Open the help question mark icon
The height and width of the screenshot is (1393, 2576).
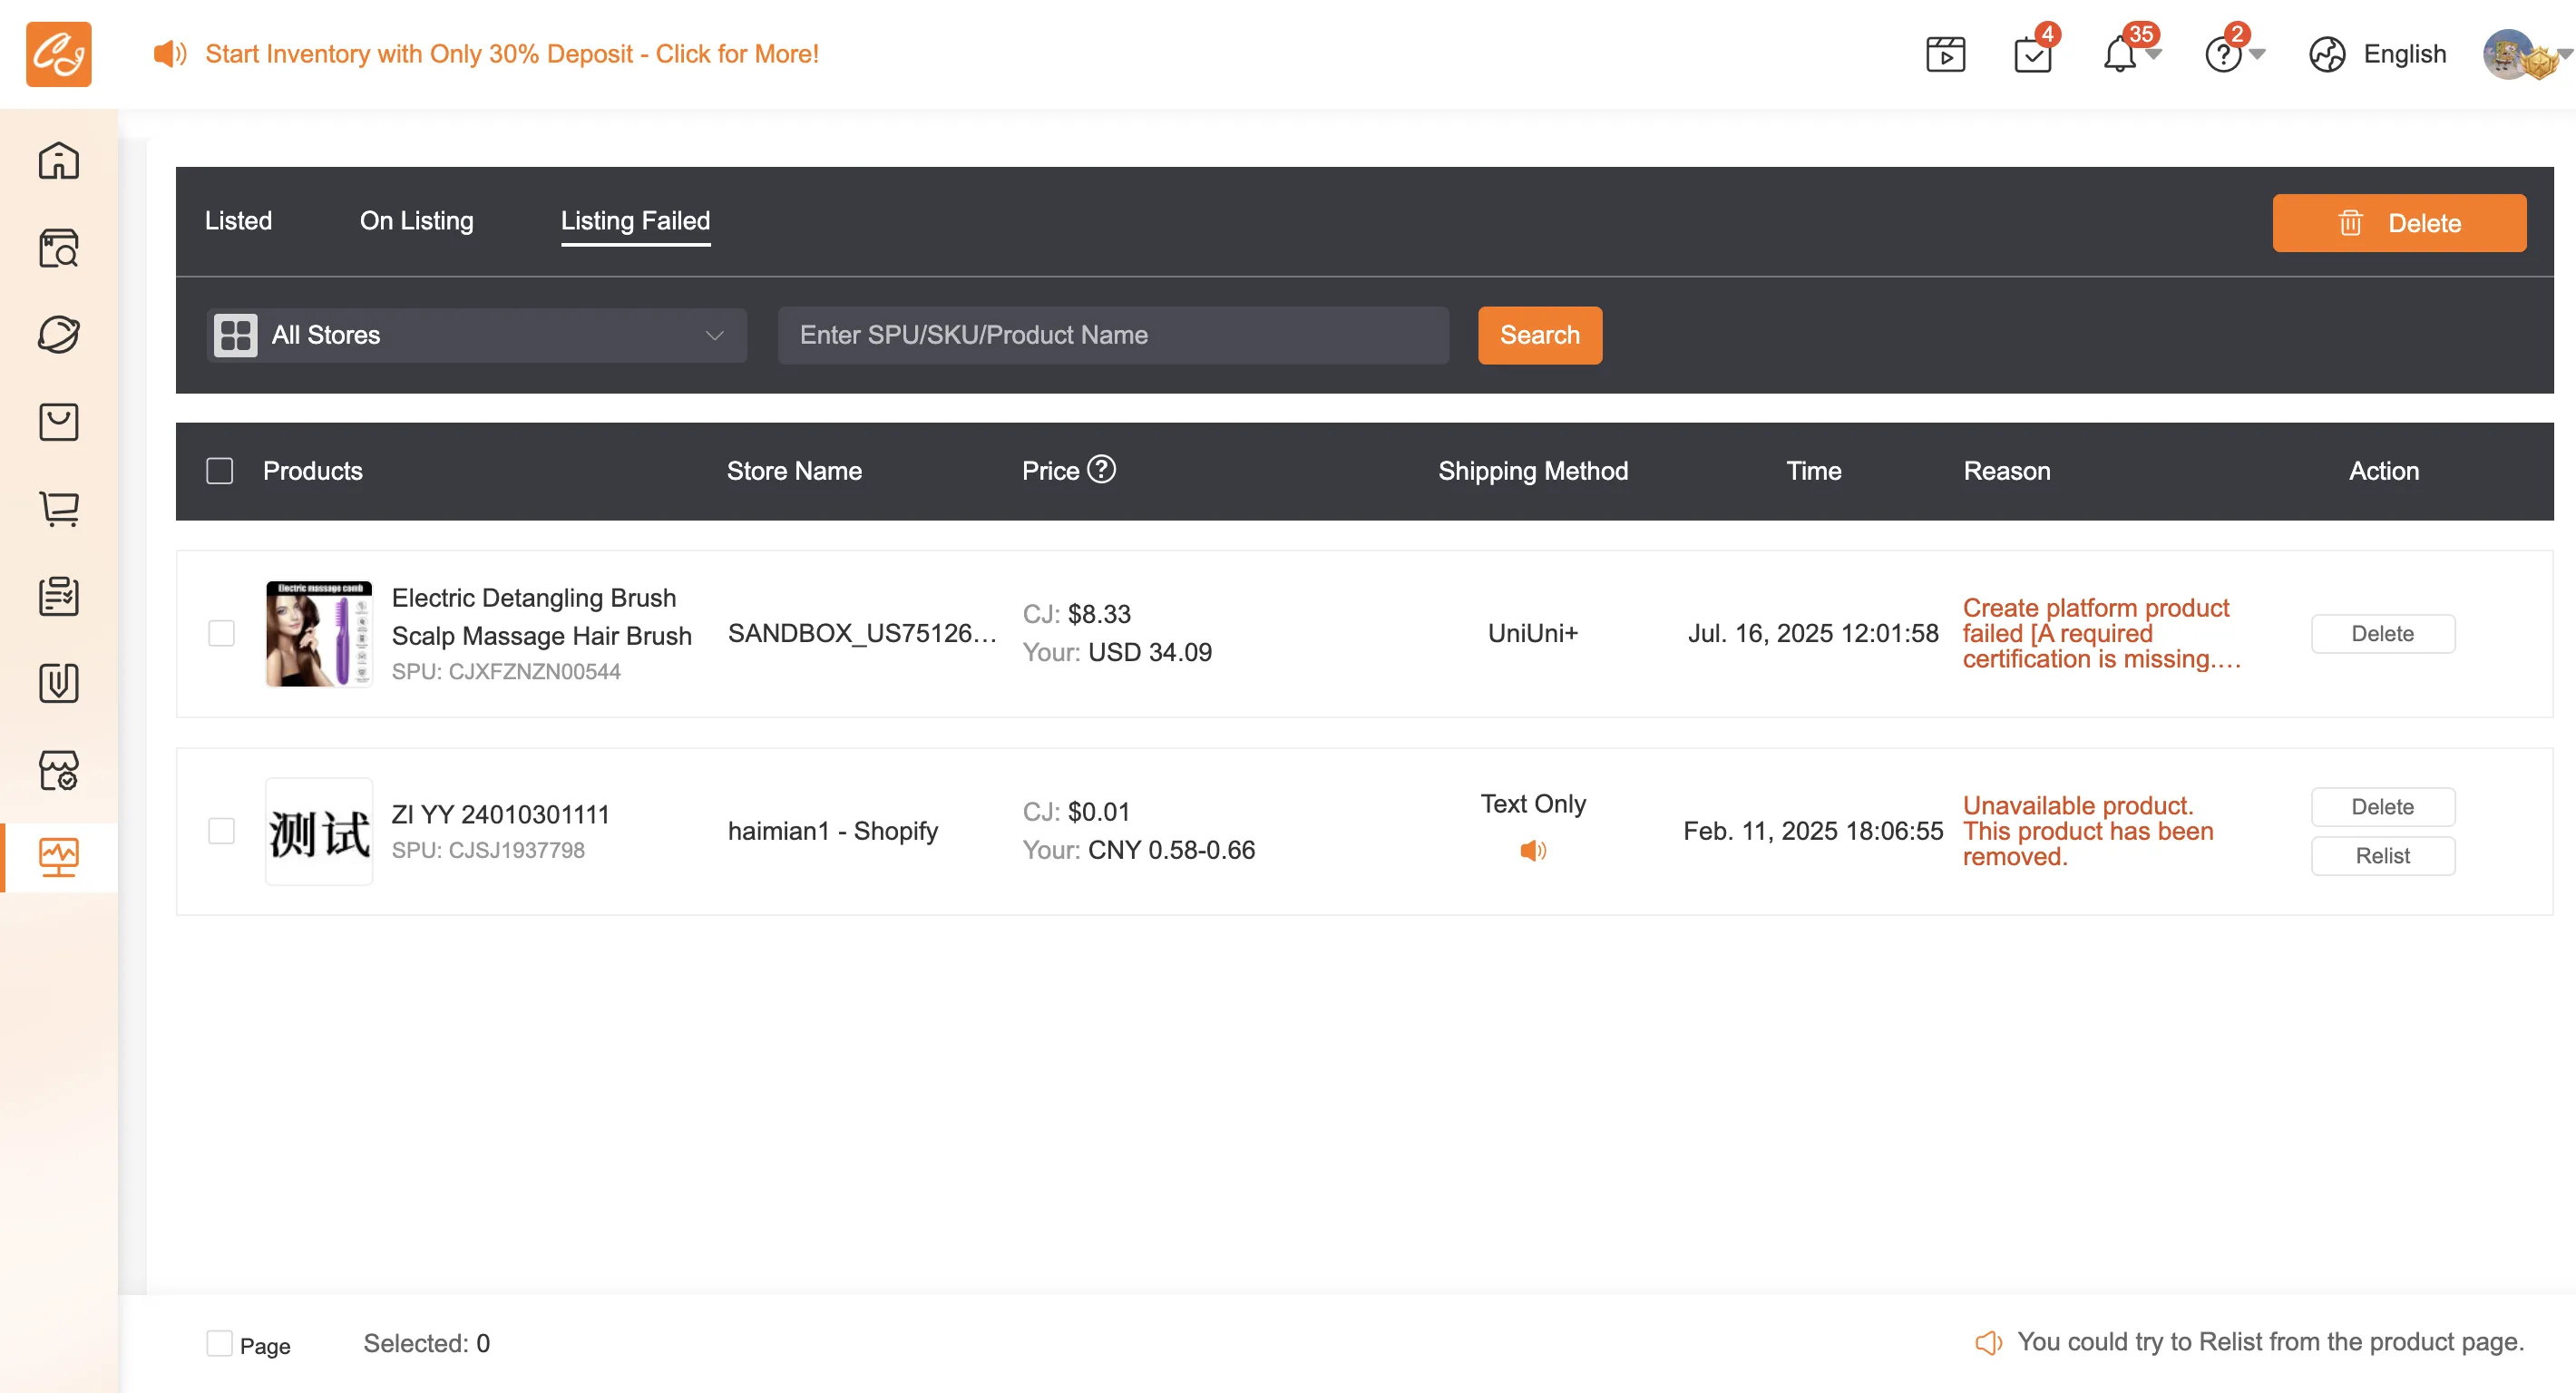(2222, 54)
